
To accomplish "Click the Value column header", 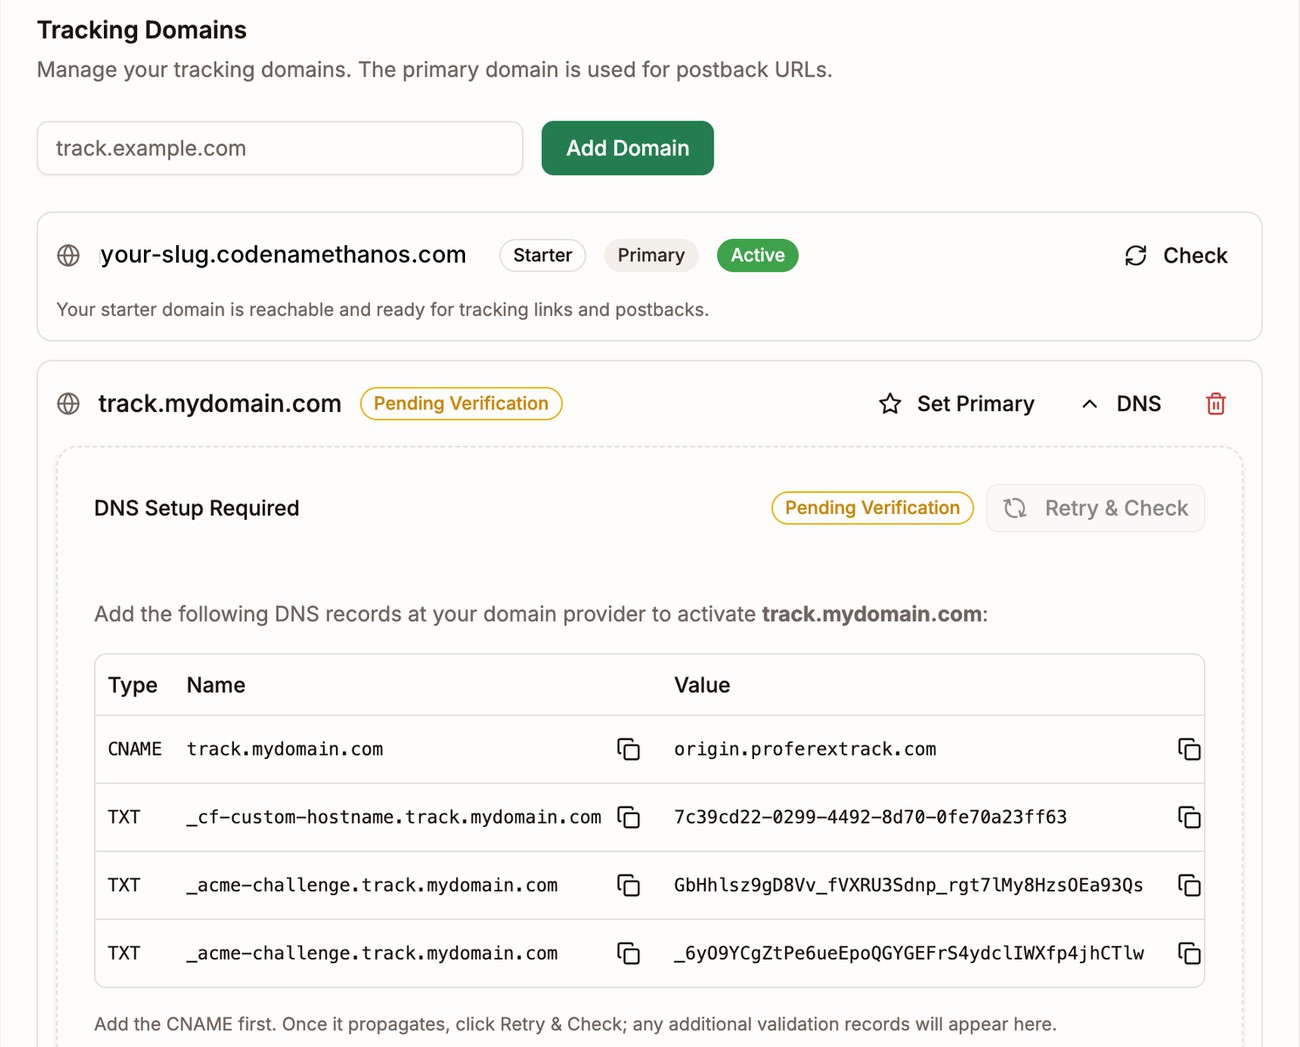I will click(702, 685).
